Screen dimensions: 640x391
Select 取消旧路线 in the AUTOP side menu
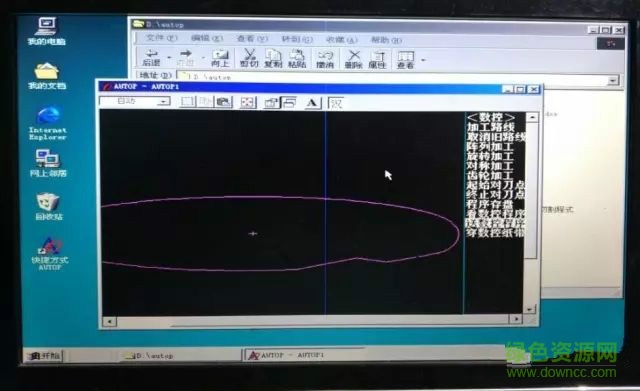pyautogui.click(x=496, y=137)
